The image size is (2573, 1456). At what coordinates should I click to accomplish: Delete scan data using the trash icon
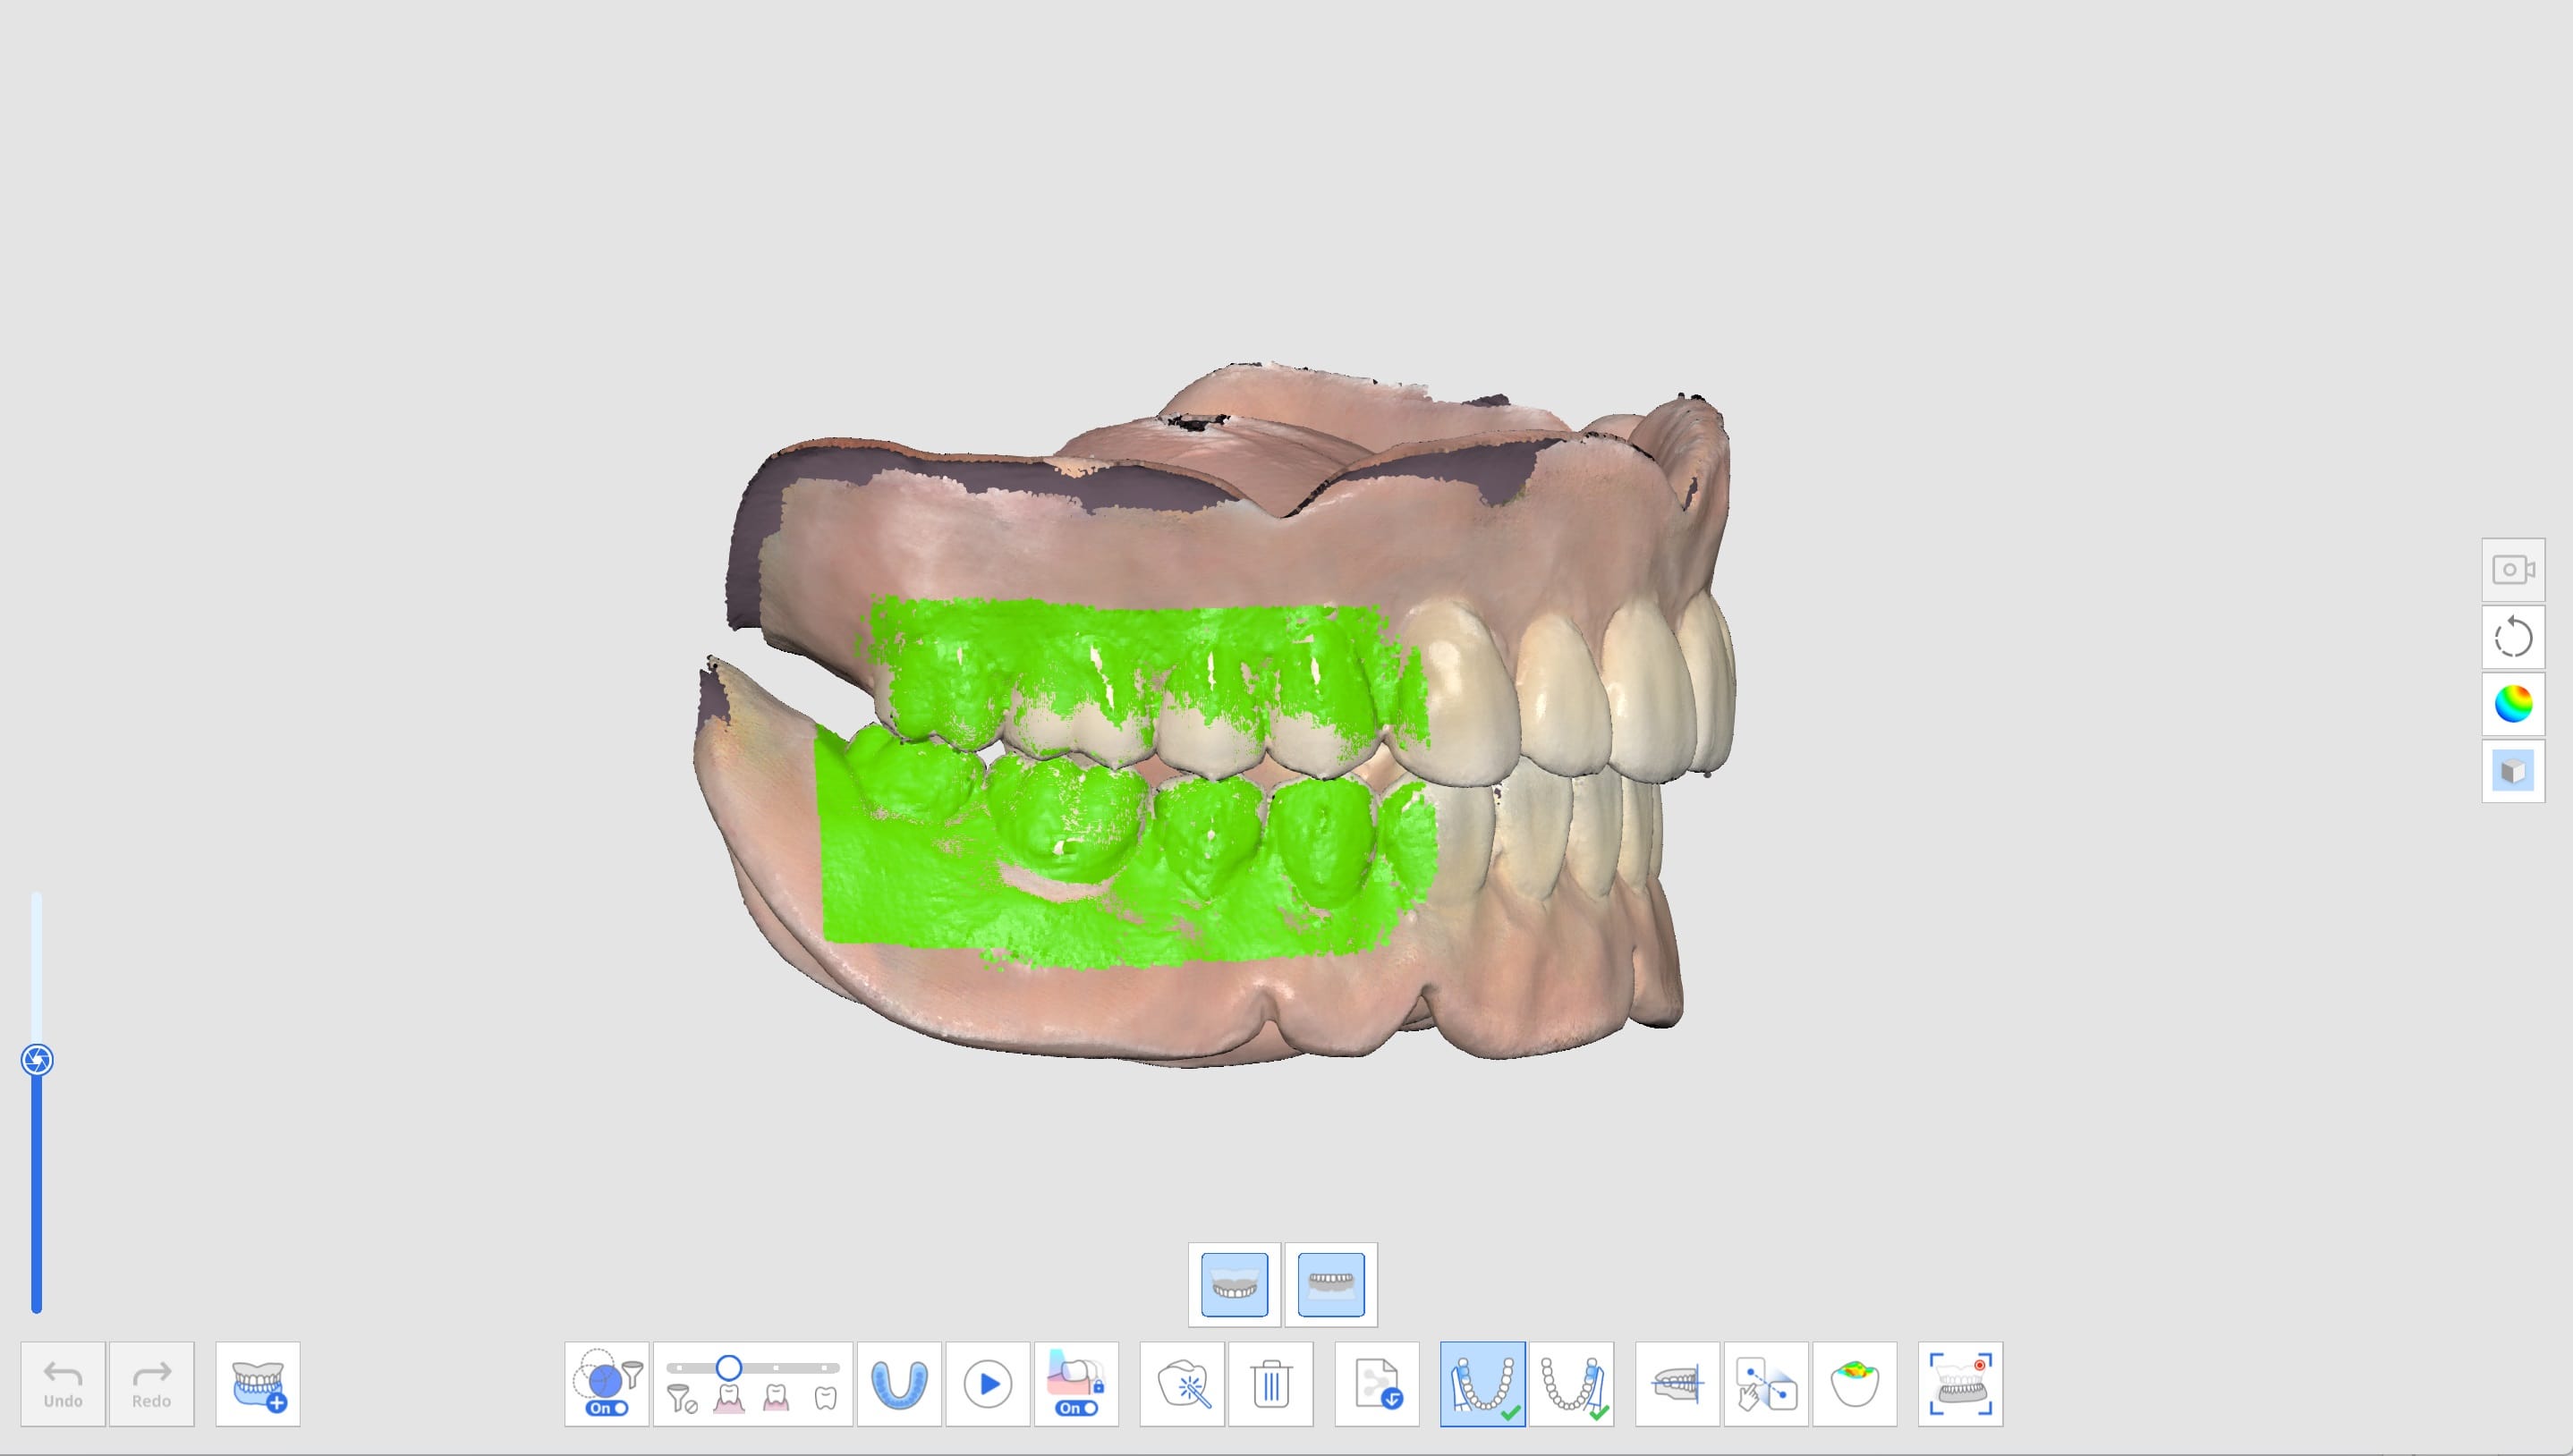(x=1271, y=1385)
